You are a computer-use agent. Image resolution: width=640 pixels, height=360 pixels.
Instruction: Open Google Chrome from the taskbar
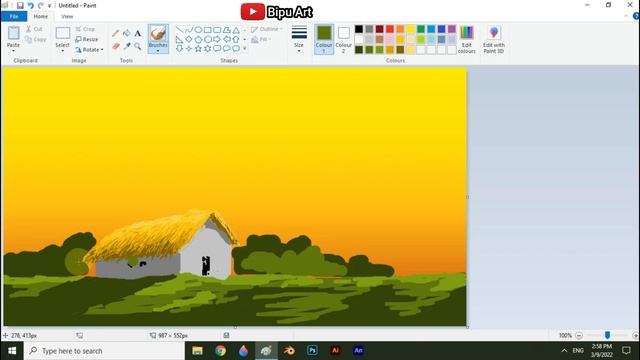coord(220,351)
